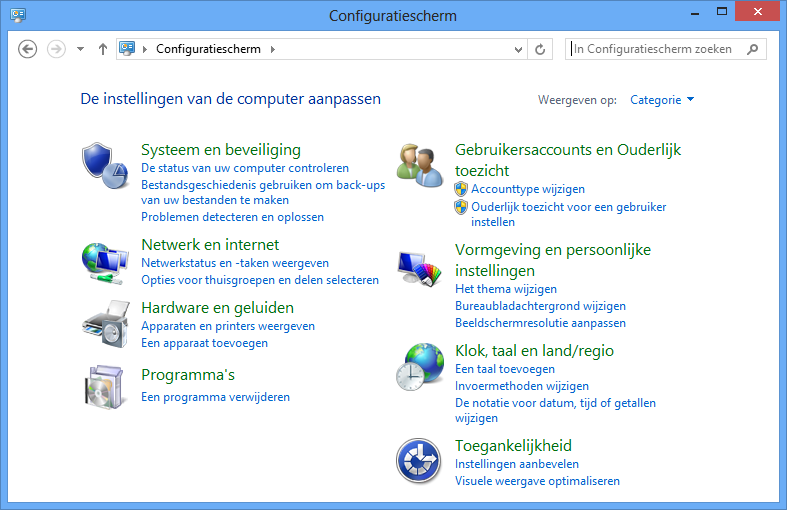Open Toegankelijkheid category heading

513,446
